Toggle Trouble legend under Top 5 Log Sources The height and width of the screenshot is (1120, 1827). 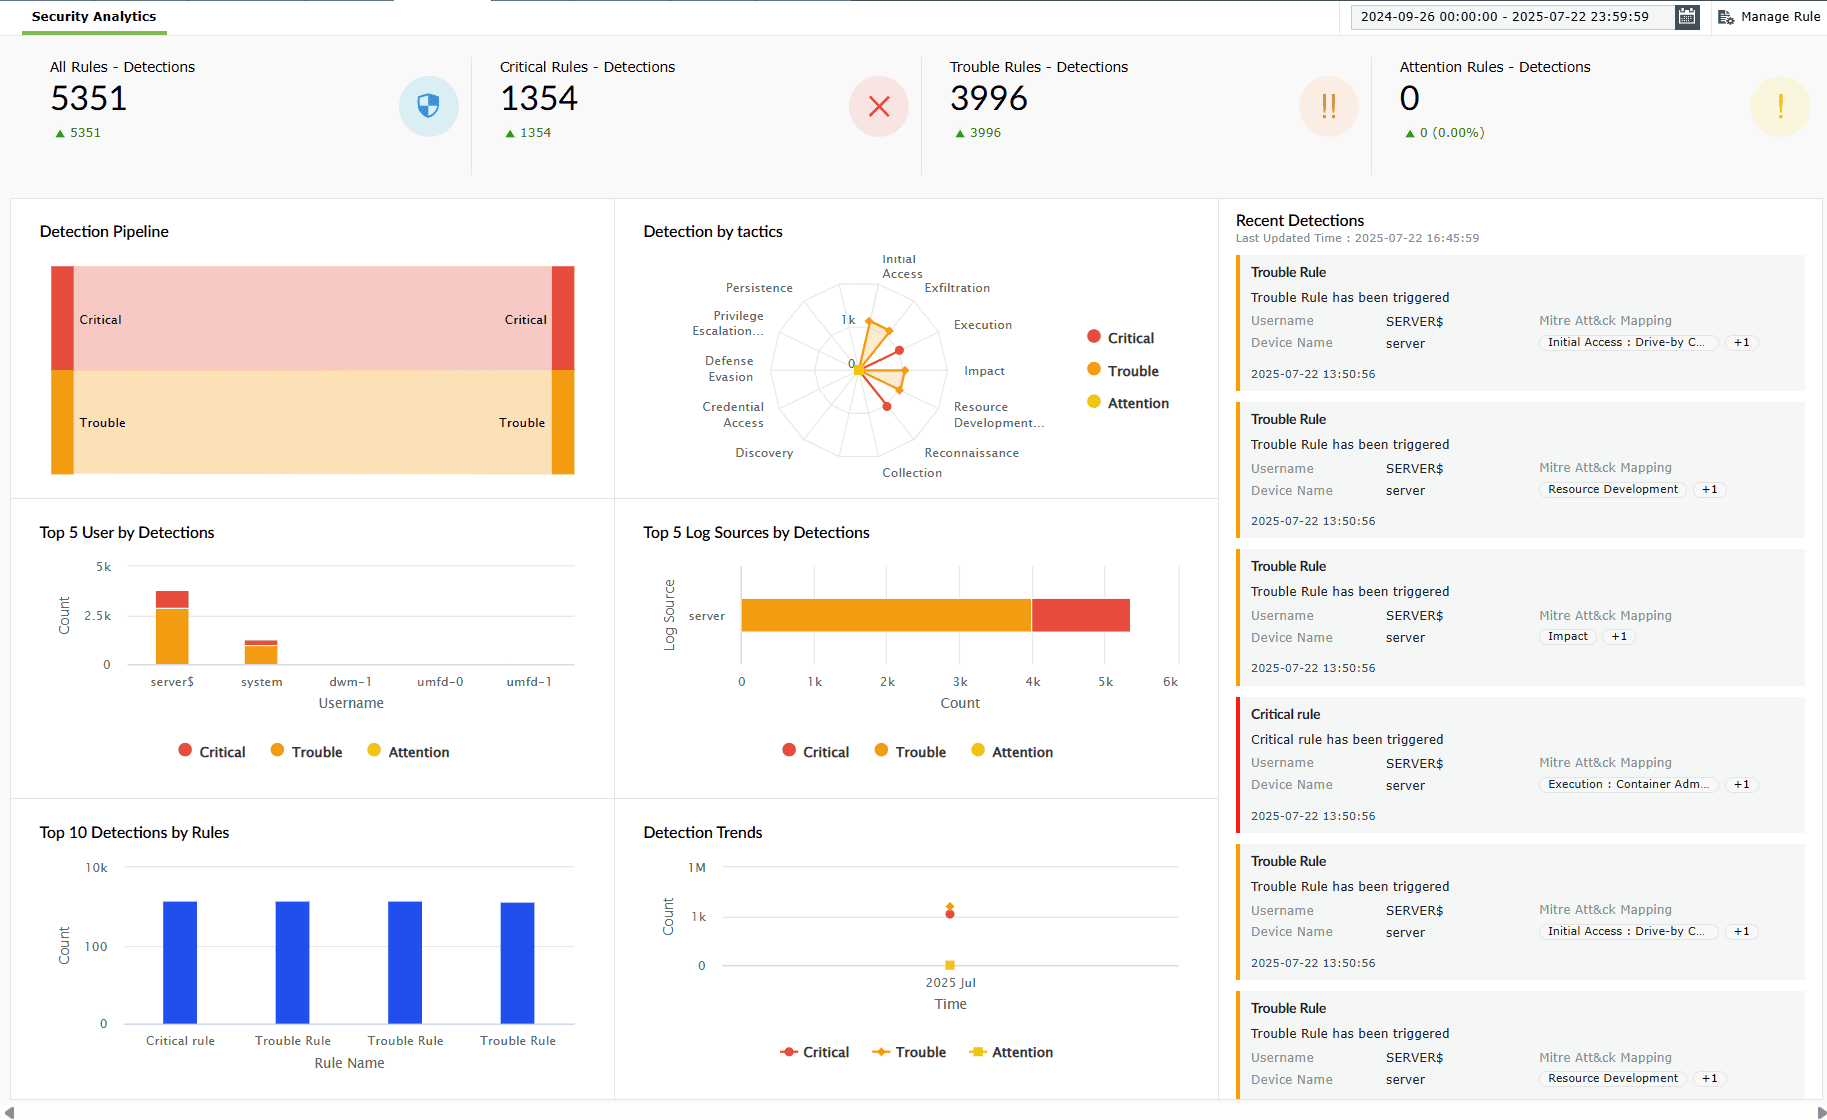(909, 751)
